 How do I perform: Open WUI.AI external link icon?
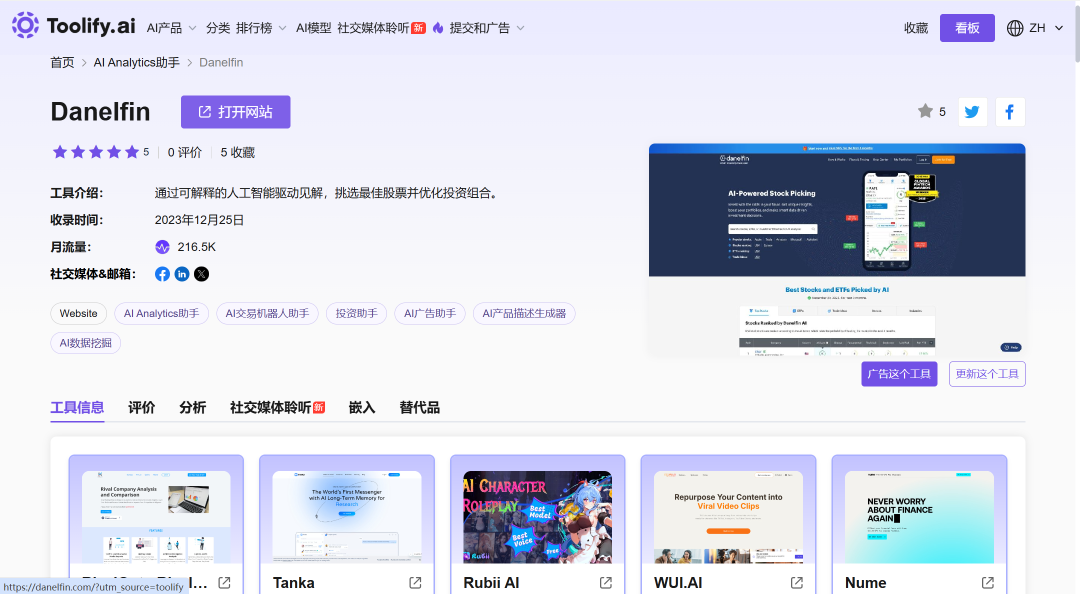(797, 583)
